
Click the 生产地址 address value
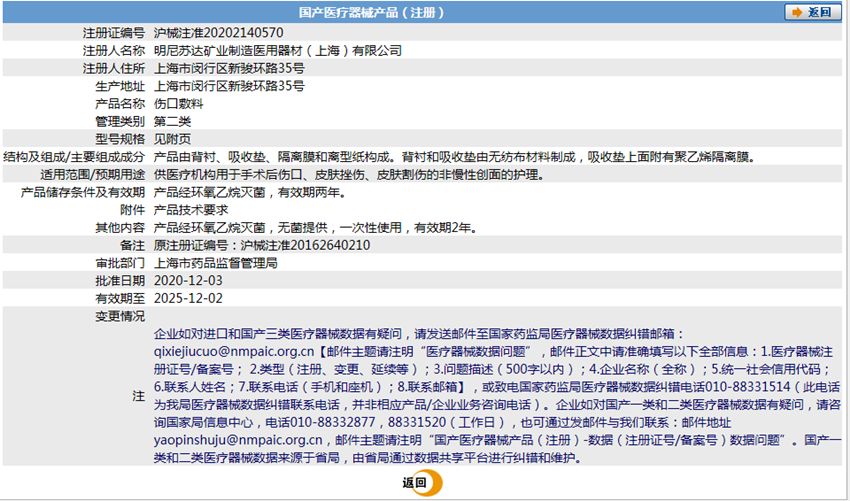pos(229,86)
